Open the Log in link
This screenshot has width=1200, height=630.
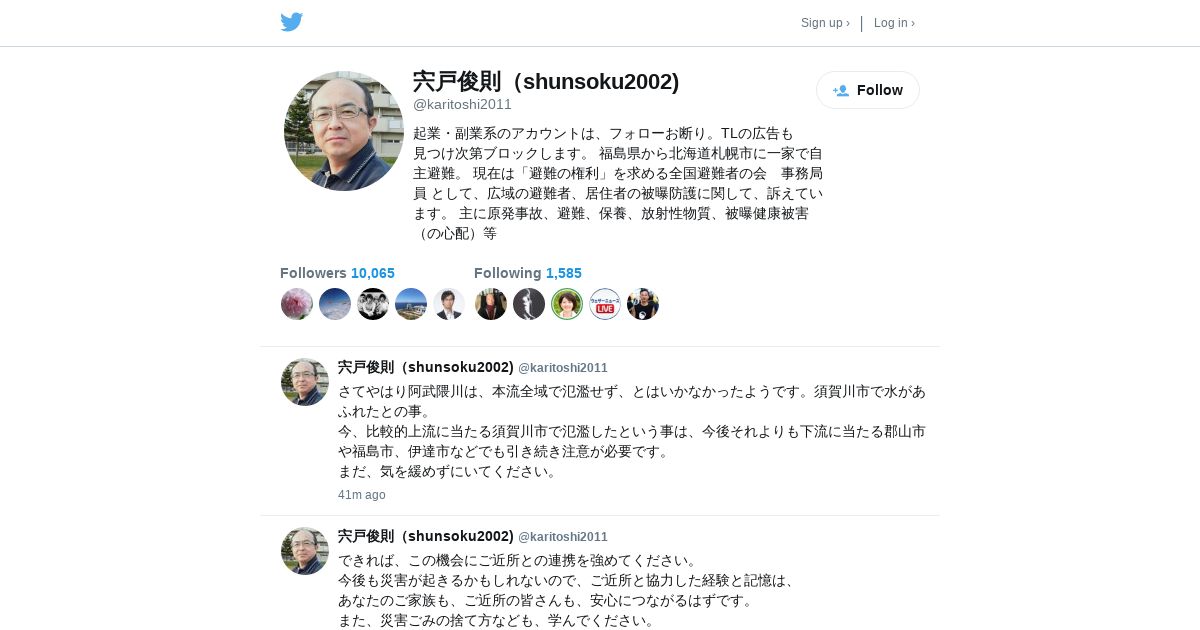pos(894,23)
